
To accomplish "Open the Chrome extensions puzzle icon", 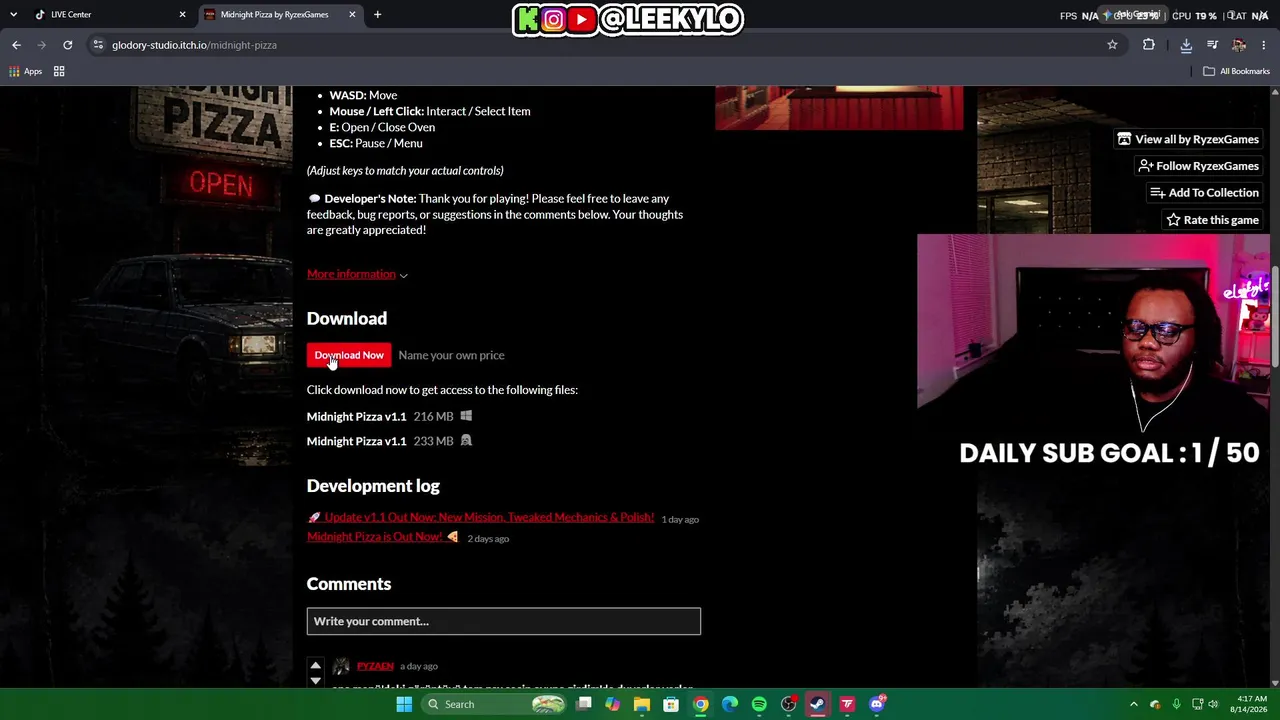I will pos(1148,45).
